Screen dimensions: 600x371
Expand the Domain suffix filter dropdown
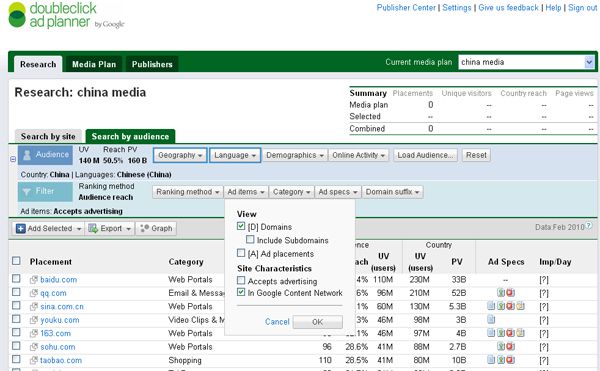click(x=392, y=192)
